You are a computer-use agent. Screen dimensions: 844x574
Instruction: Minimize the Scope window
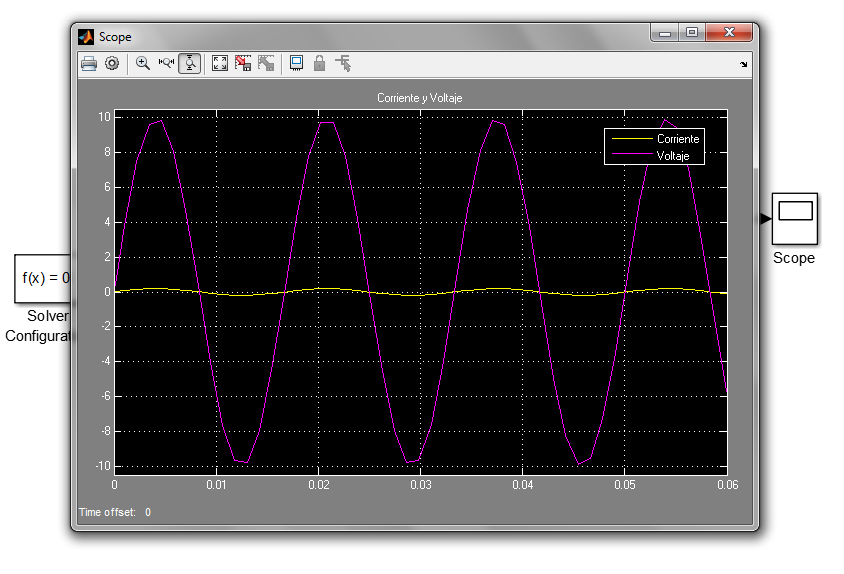coord(665,32)
